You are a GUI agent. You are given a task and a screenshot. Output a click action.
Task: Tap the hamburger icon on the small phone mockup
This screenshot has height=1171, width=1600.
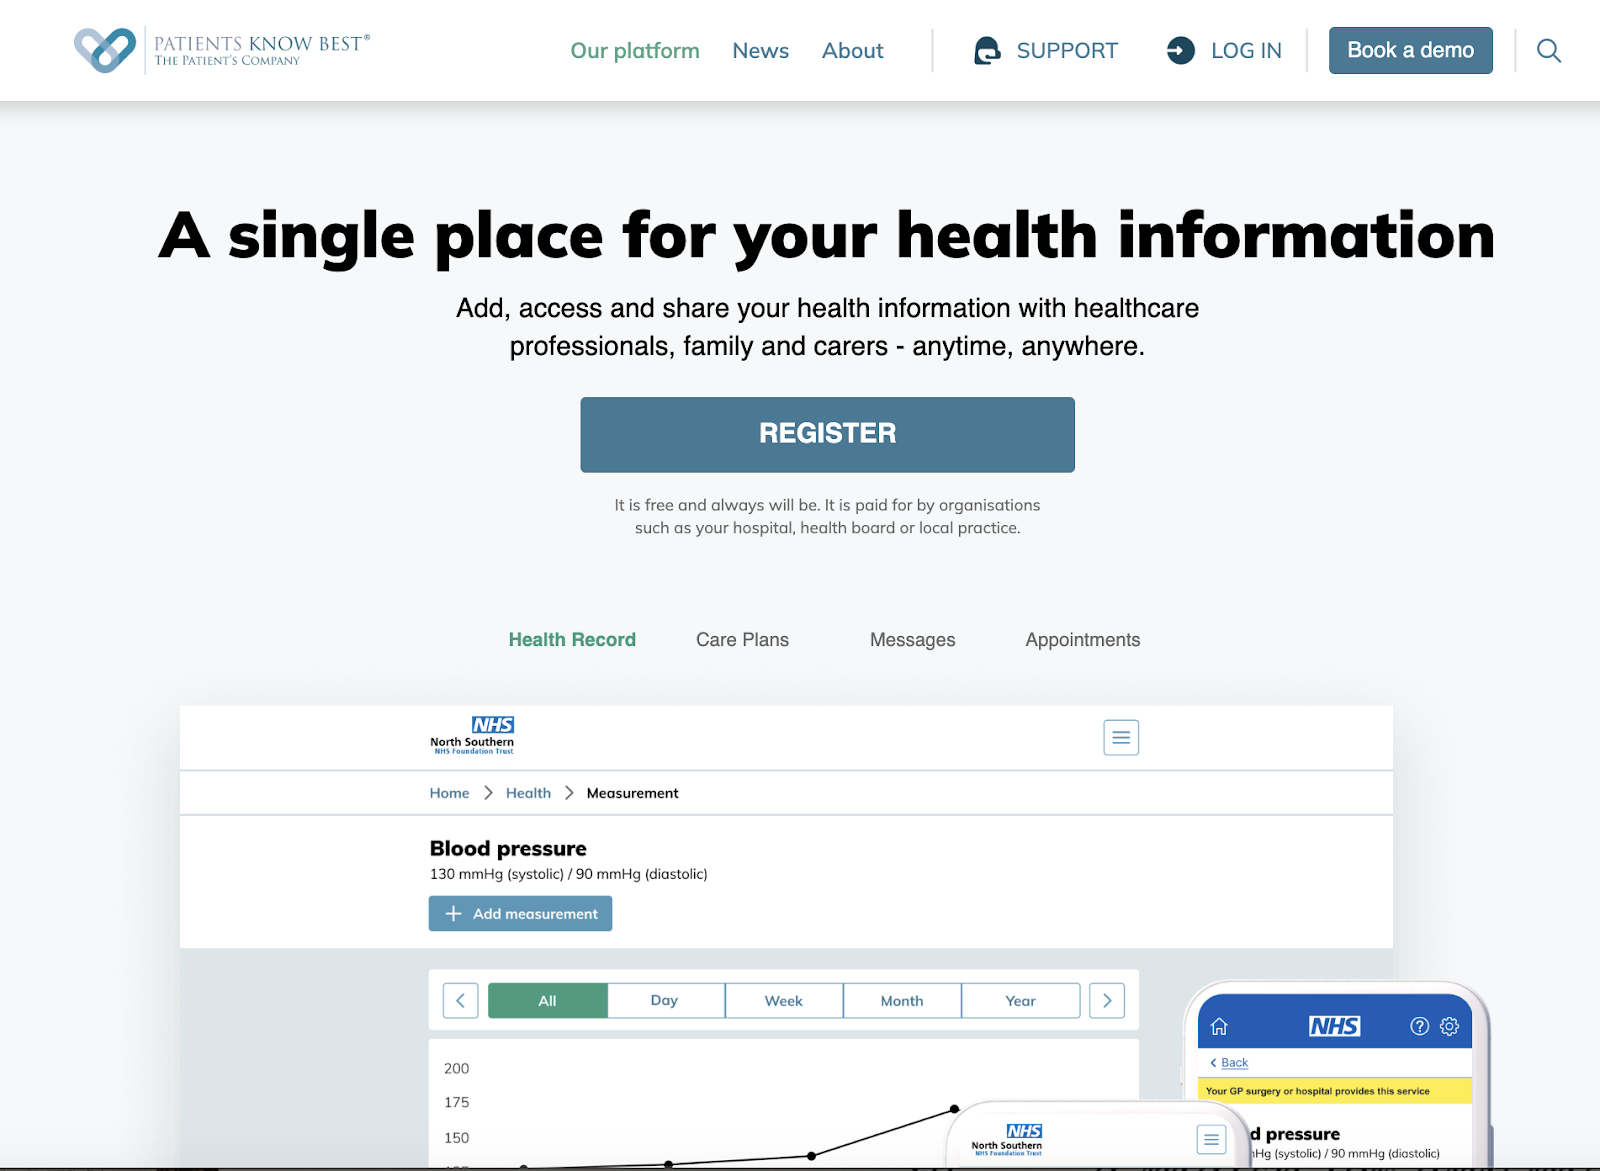pos(1210,1139)
